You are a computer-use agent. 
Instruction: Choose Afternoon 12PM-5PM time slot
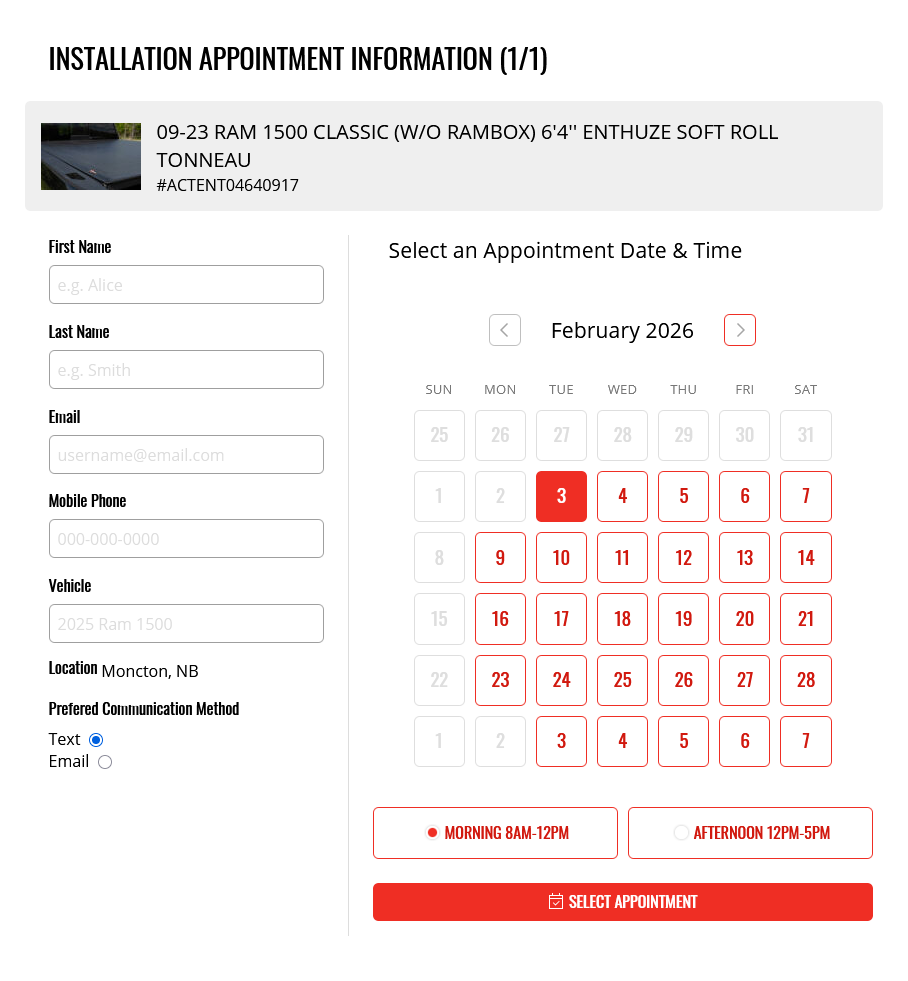click(750, 833)
